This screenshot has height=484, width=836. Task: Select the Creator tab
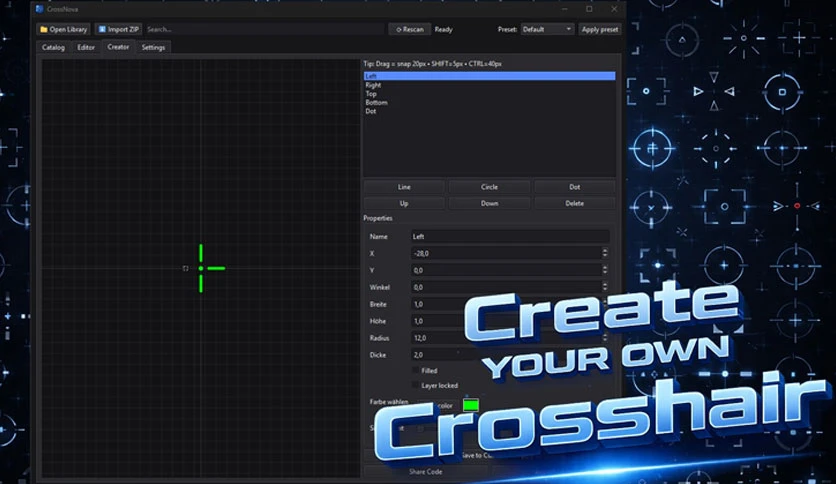point(118,47)
